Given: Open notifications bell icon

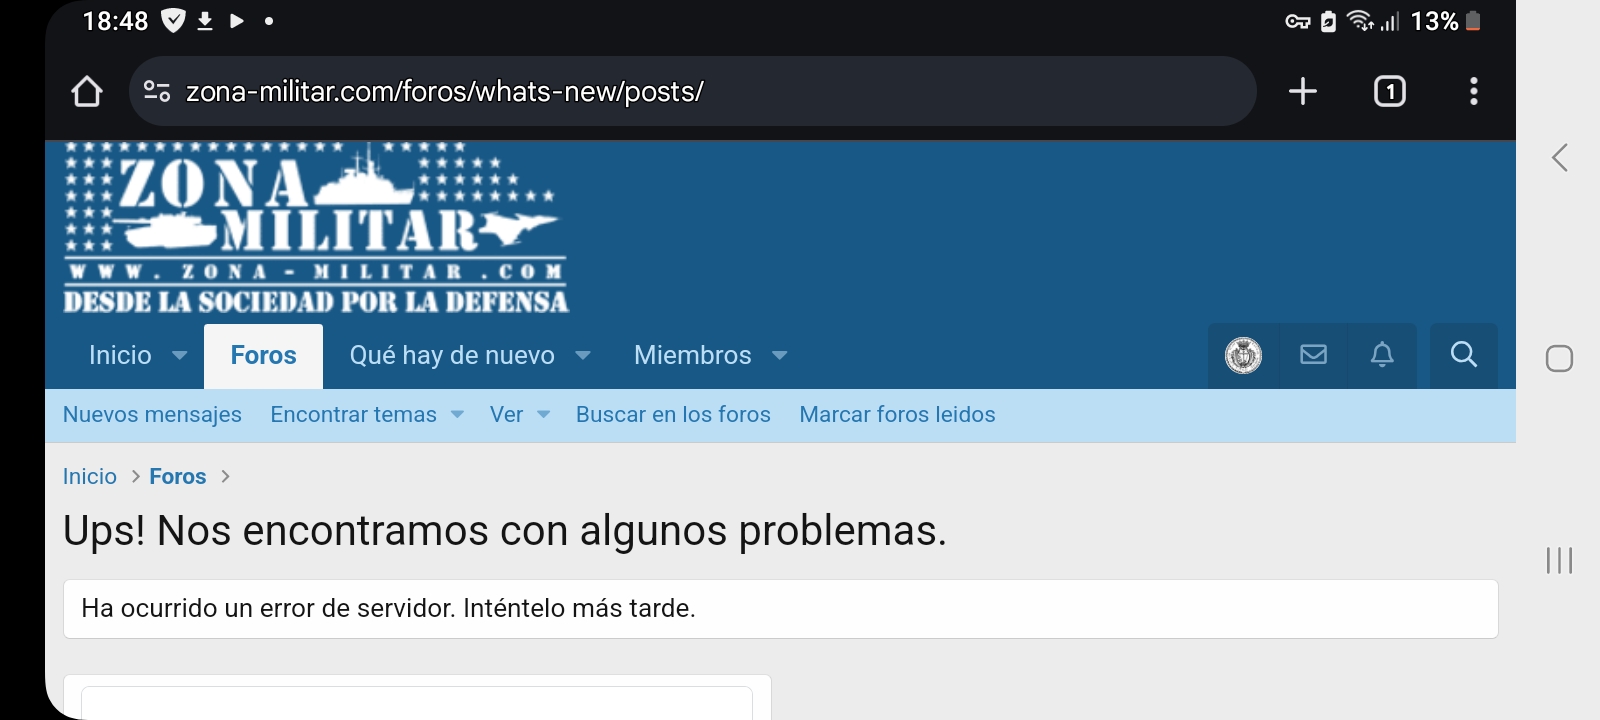Looking at the screenshot, I should tap(1382, 354).
